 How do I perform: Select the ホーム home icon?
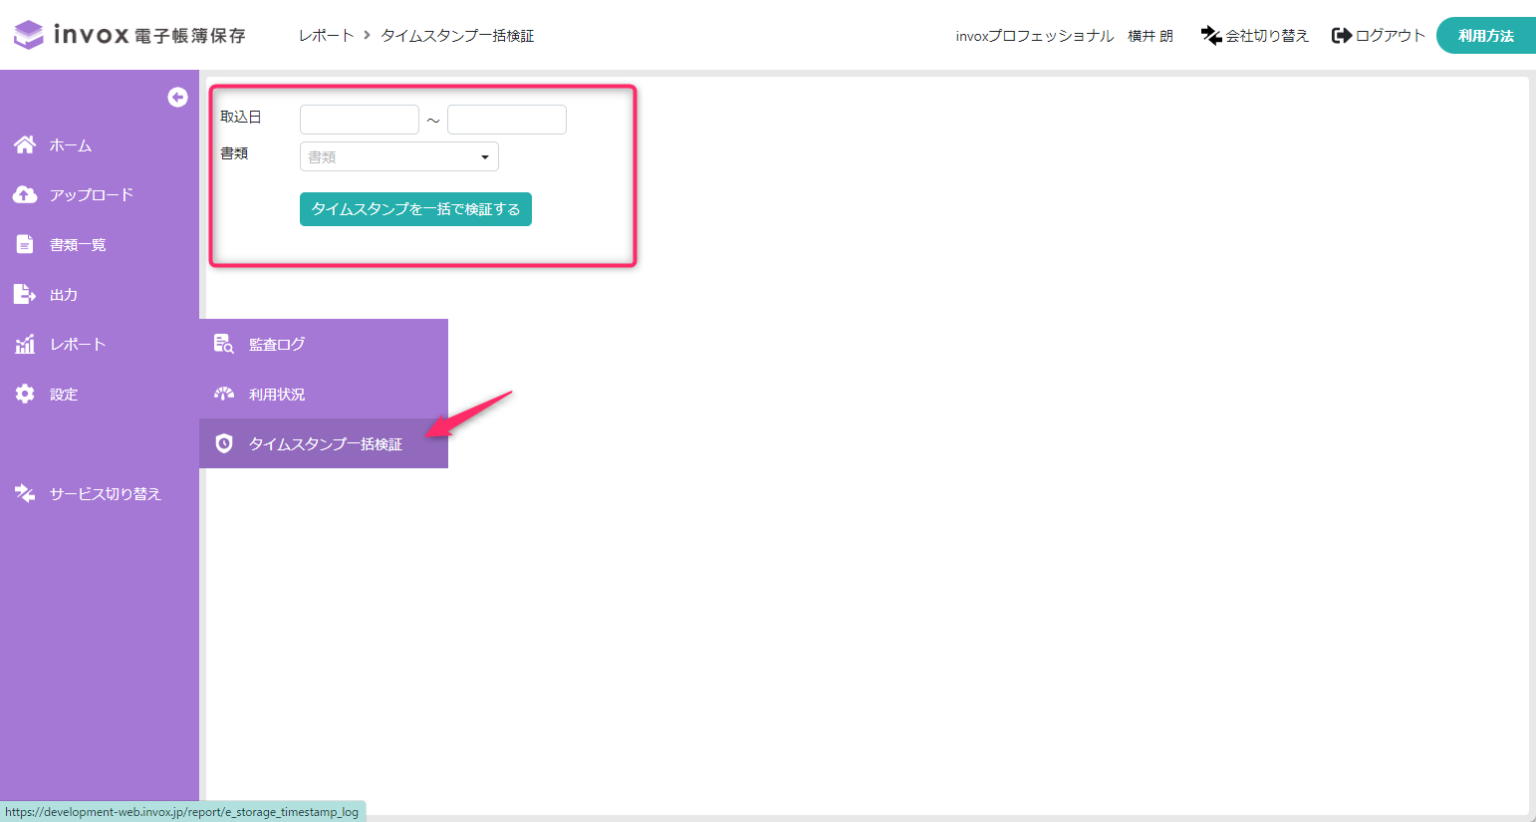pos(24,144)
